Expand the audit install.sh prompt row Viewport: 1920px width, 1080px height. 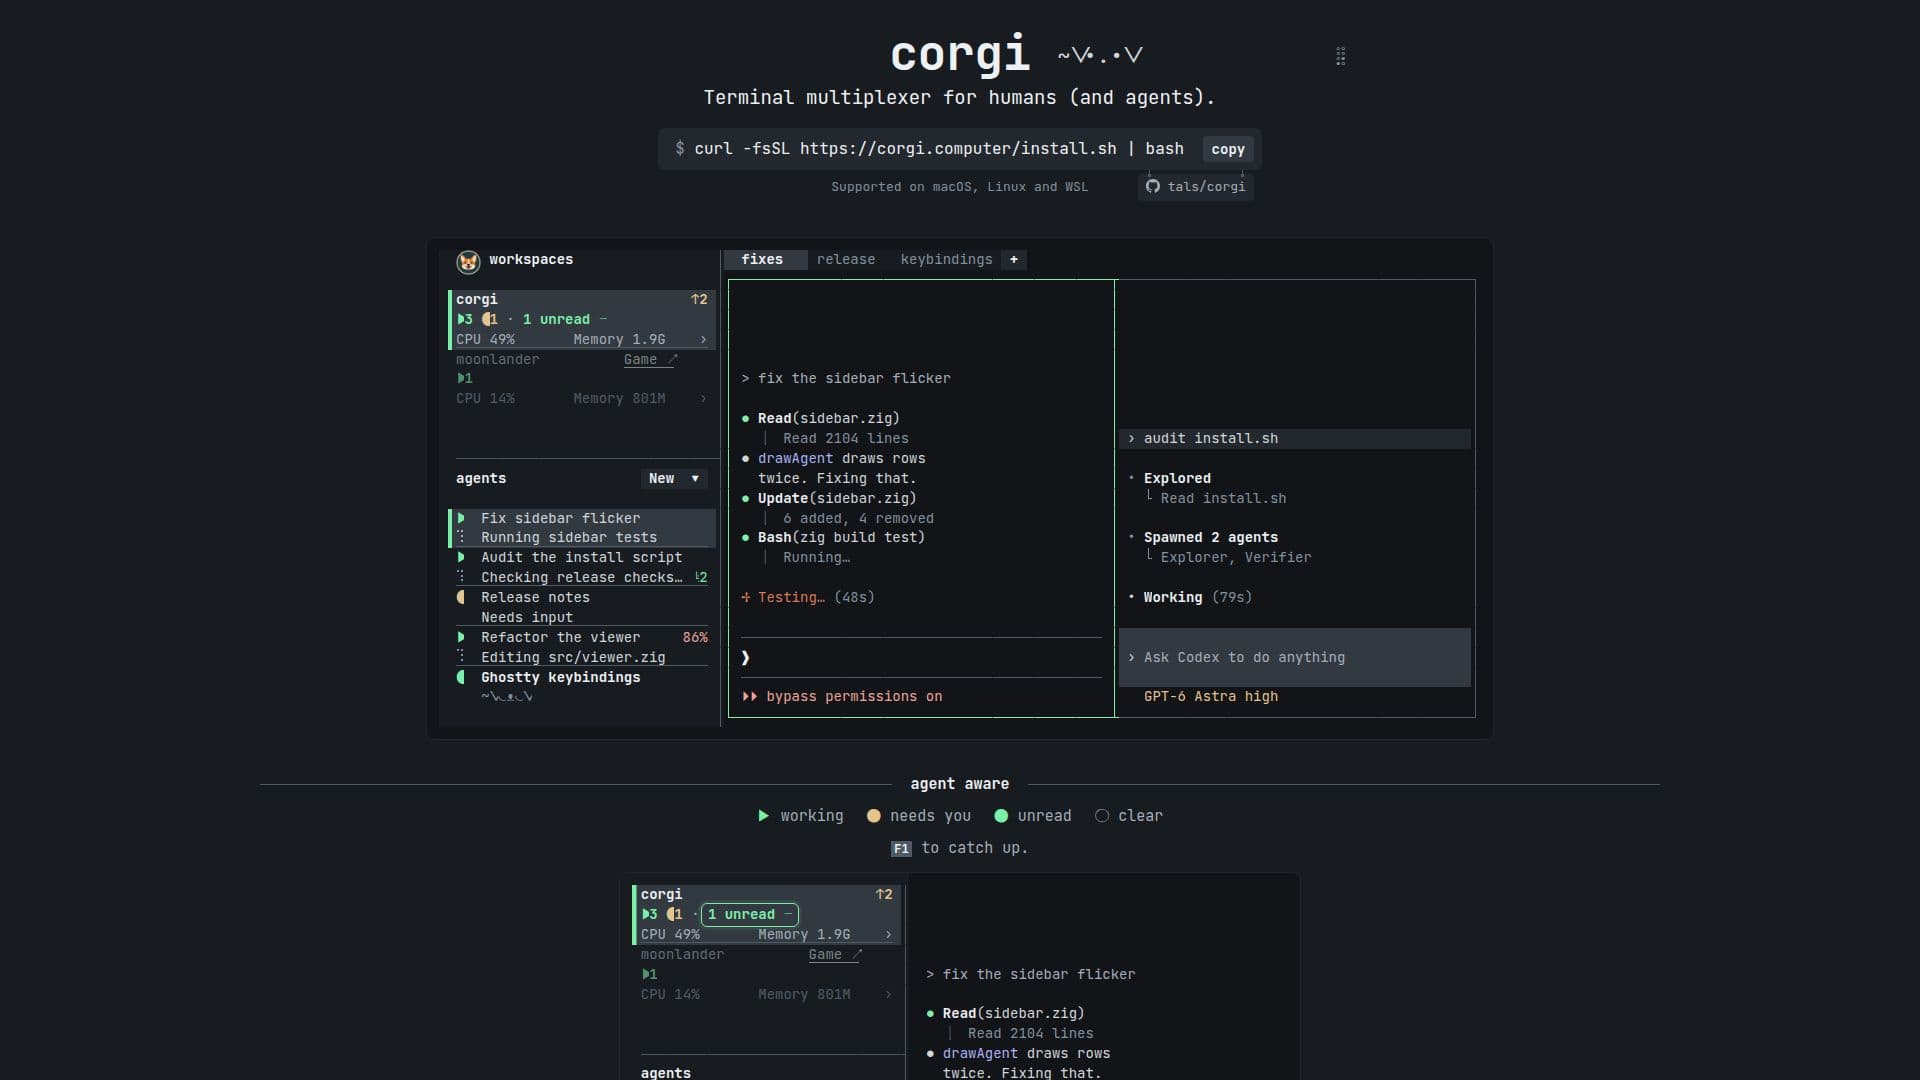coord(1295,438)
